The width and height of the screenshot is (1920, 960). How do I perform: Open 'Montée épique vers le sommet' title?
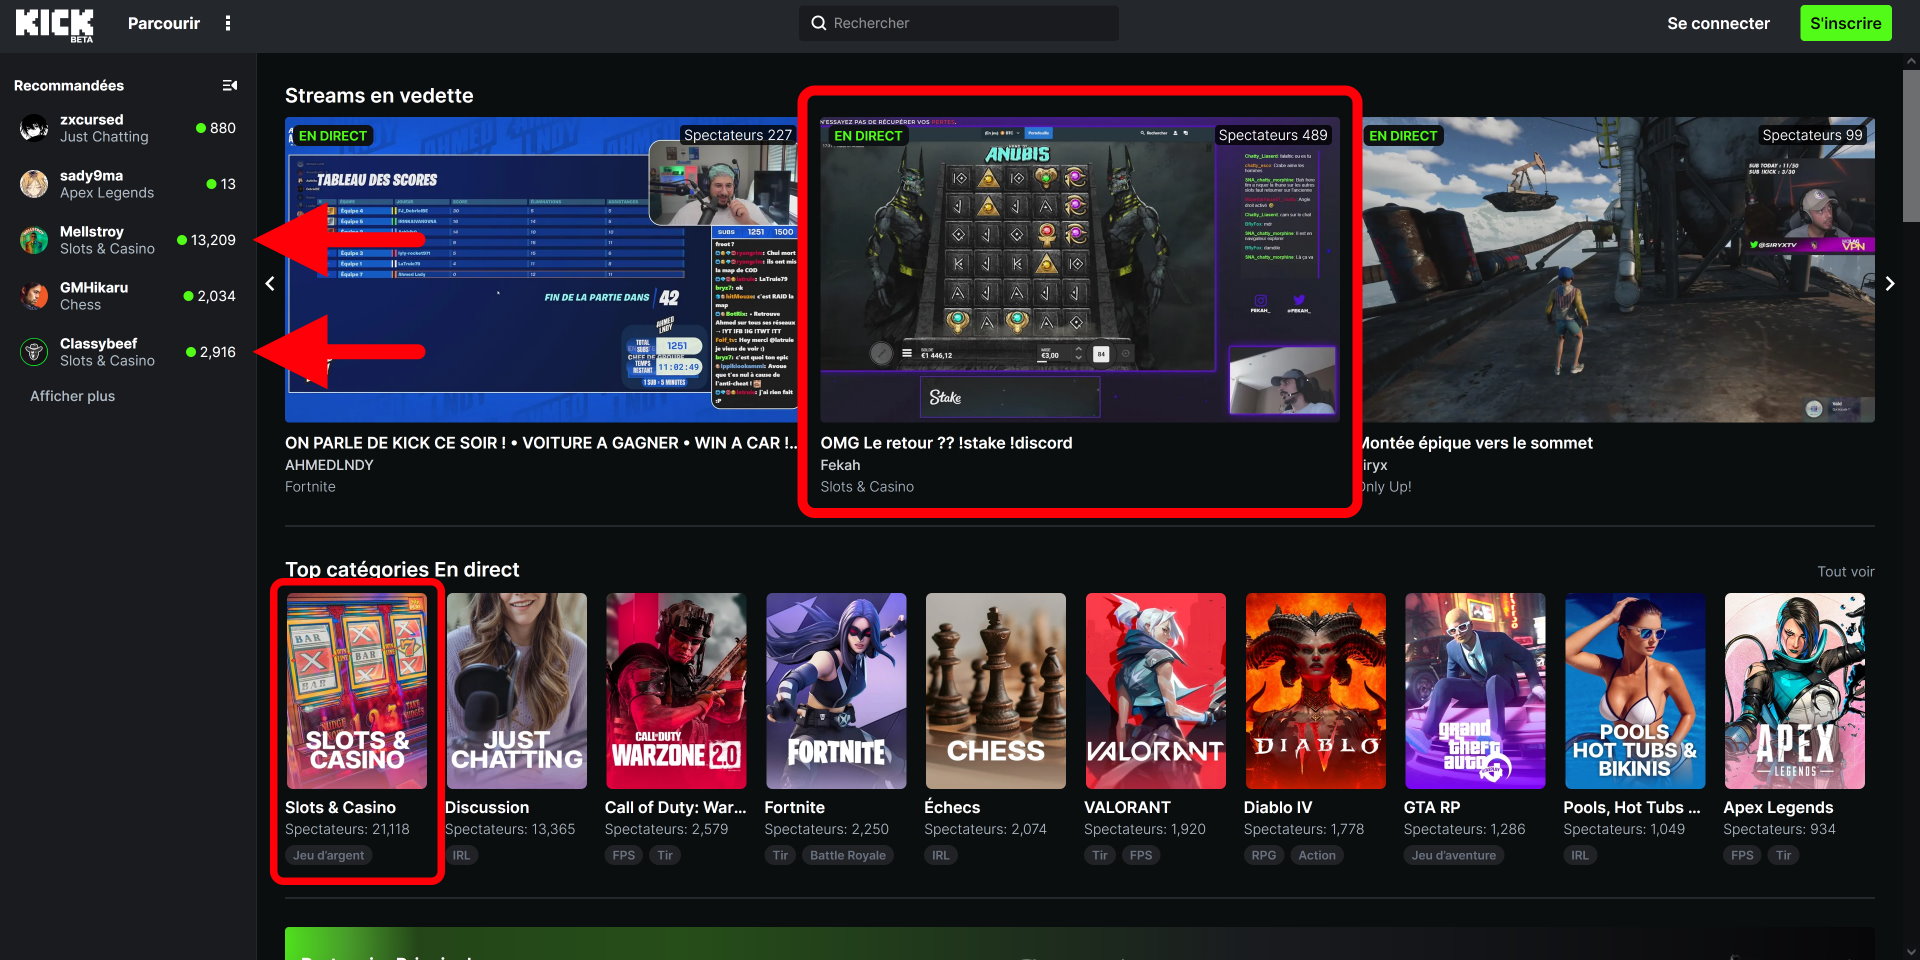1478,443
